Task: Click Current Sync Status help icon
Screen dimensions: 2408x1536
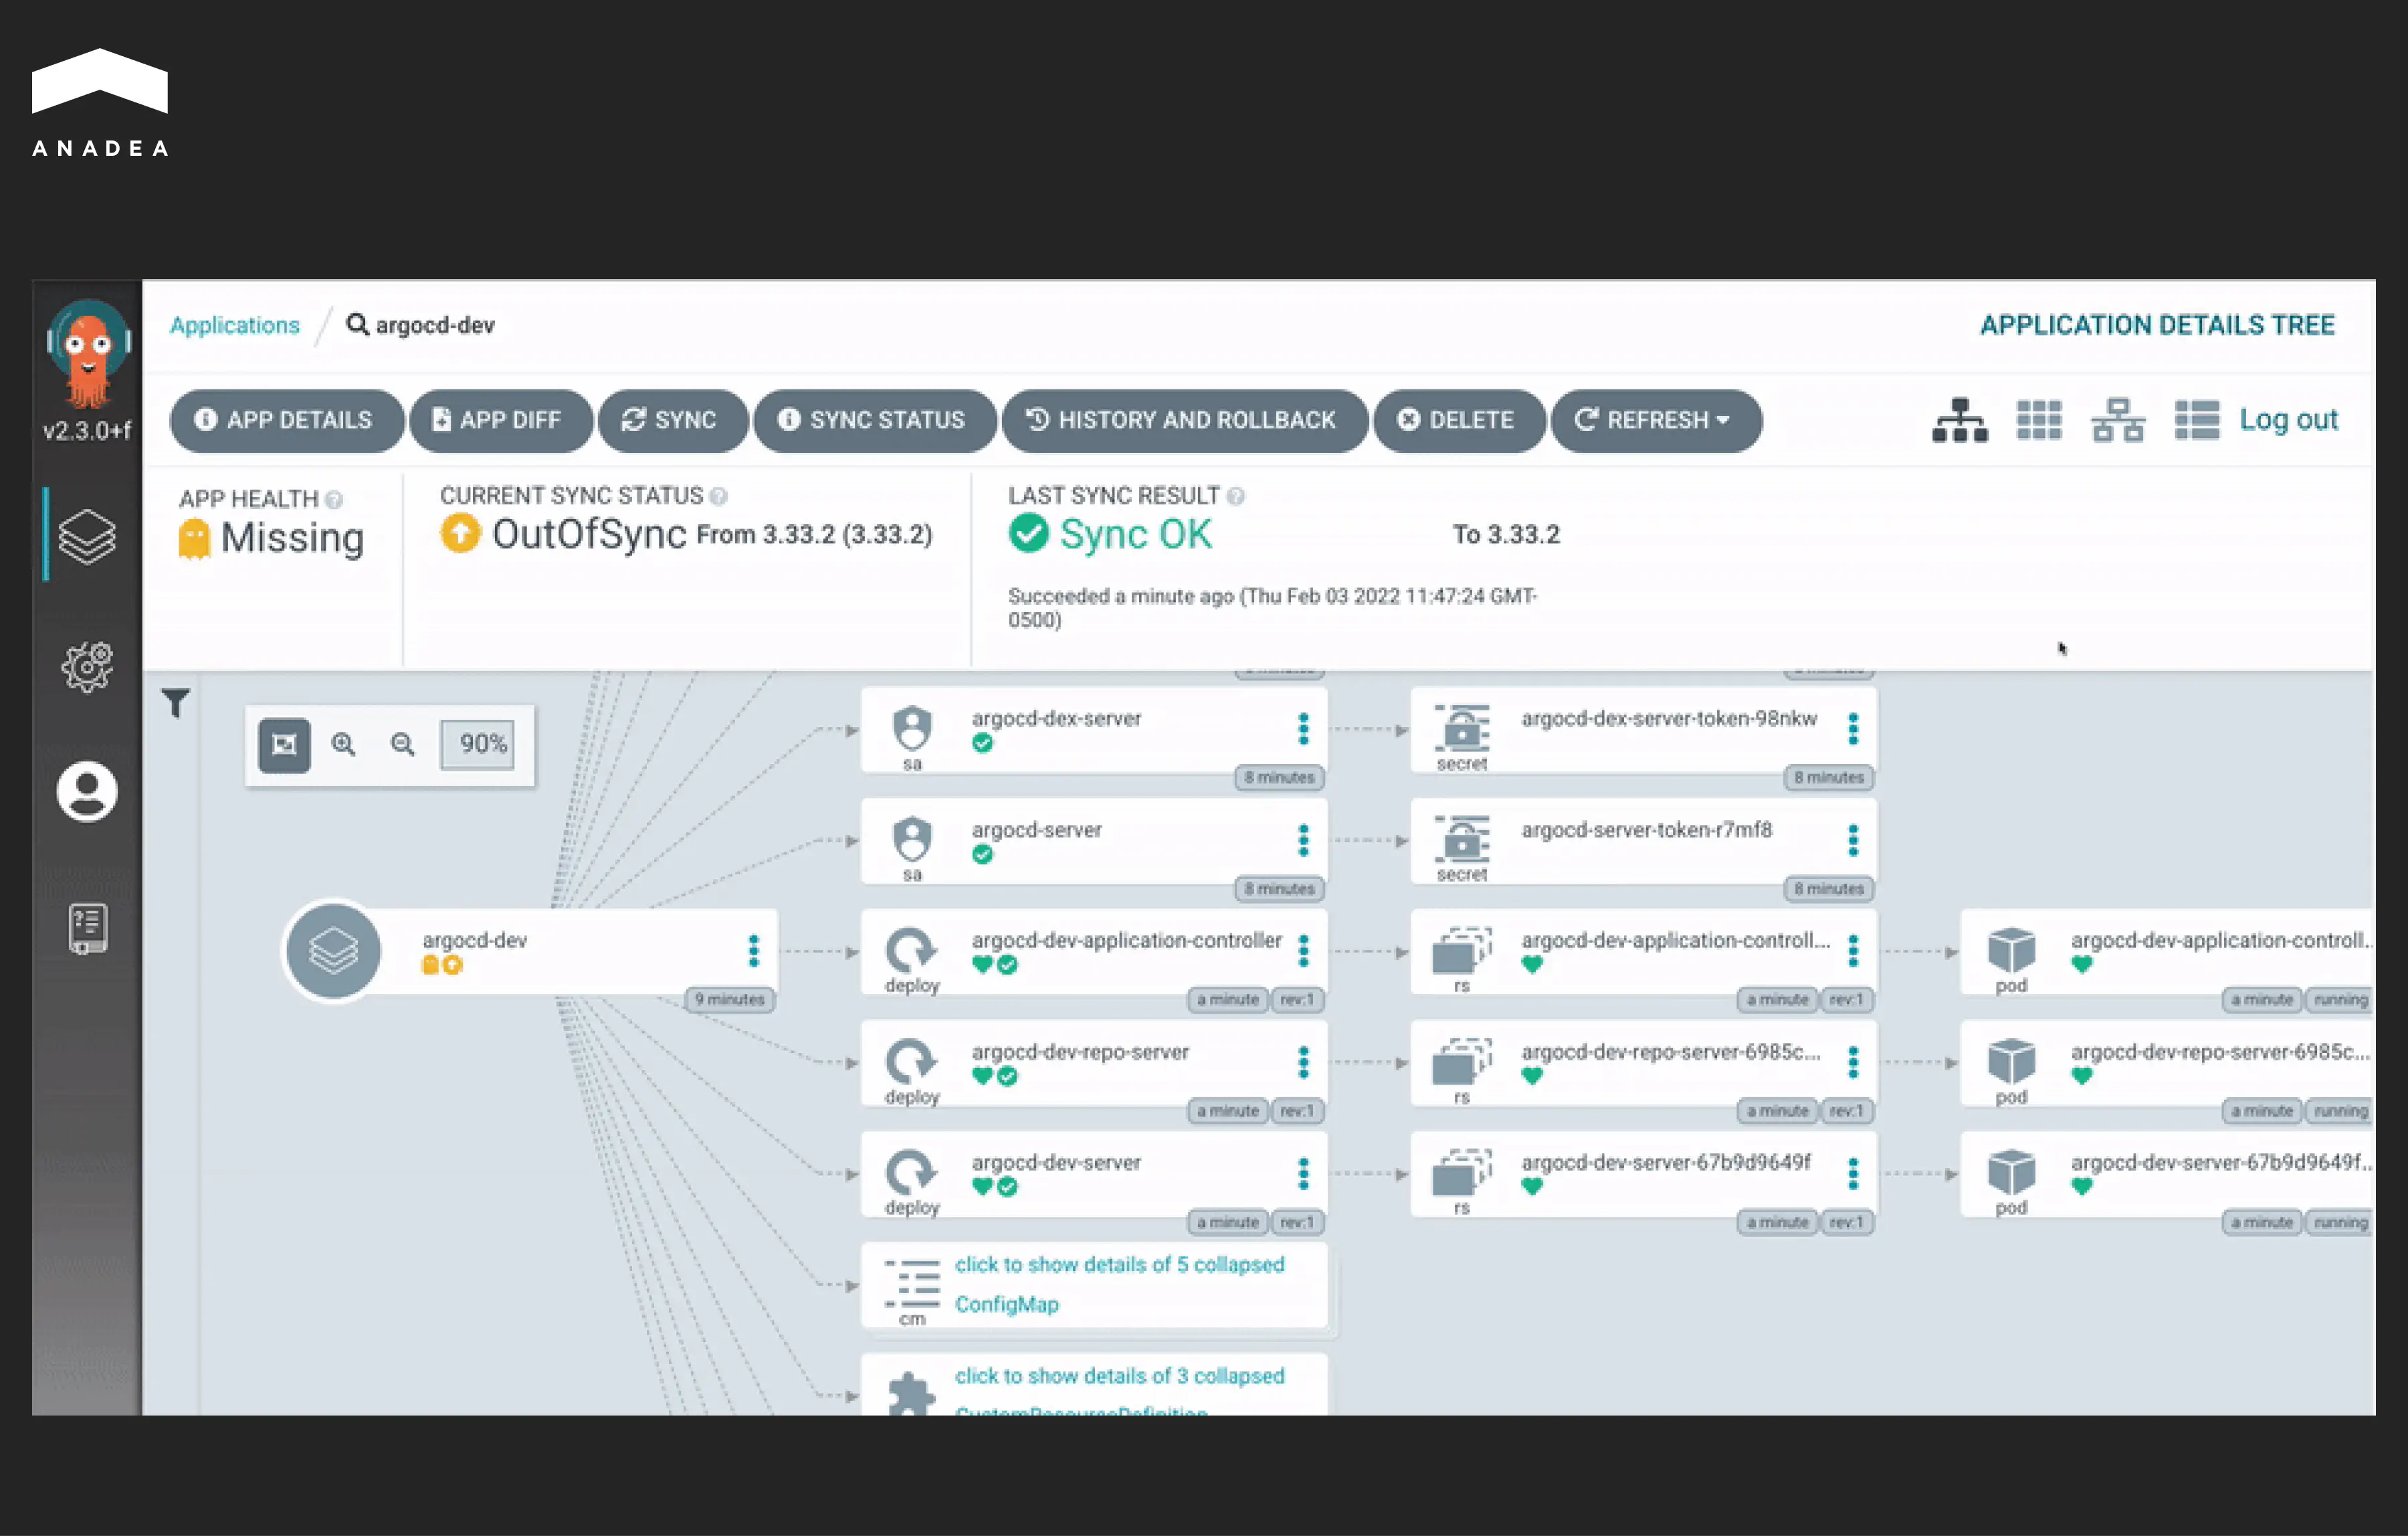Action: (718, 496)
